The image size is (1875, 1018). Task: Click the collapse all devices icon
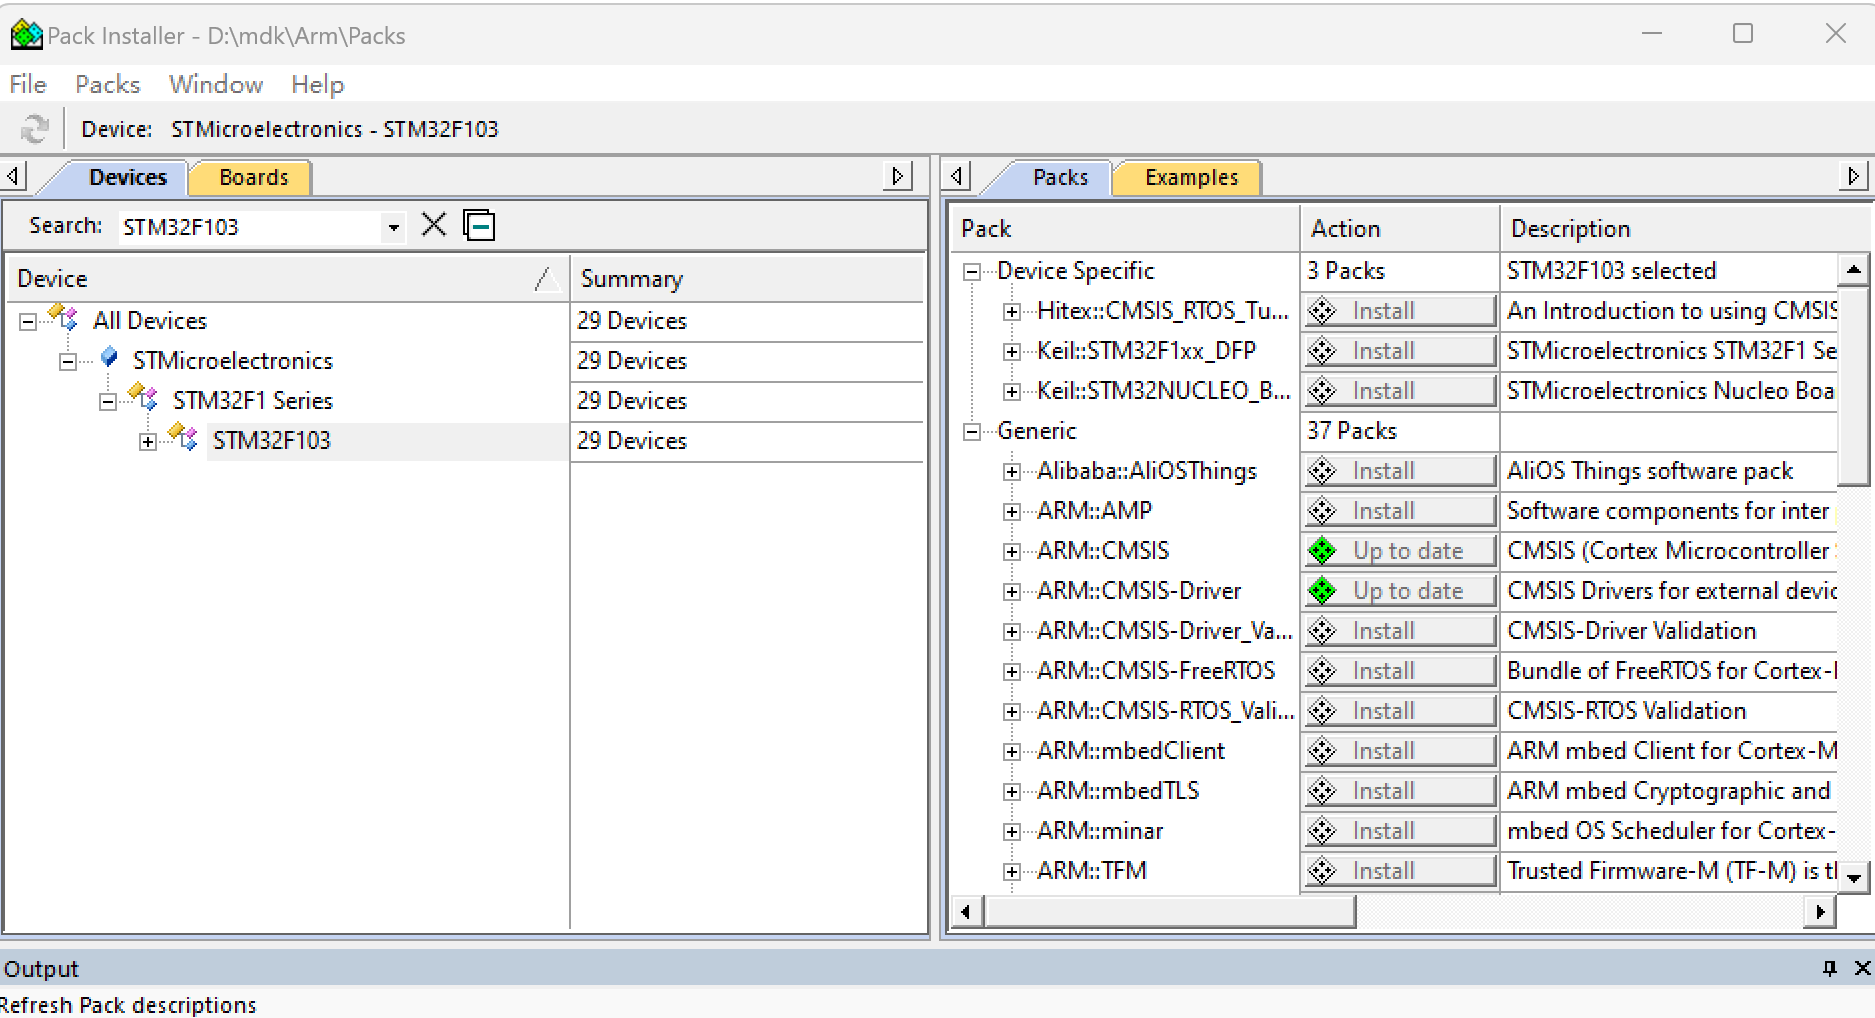[x=479, y=225]
